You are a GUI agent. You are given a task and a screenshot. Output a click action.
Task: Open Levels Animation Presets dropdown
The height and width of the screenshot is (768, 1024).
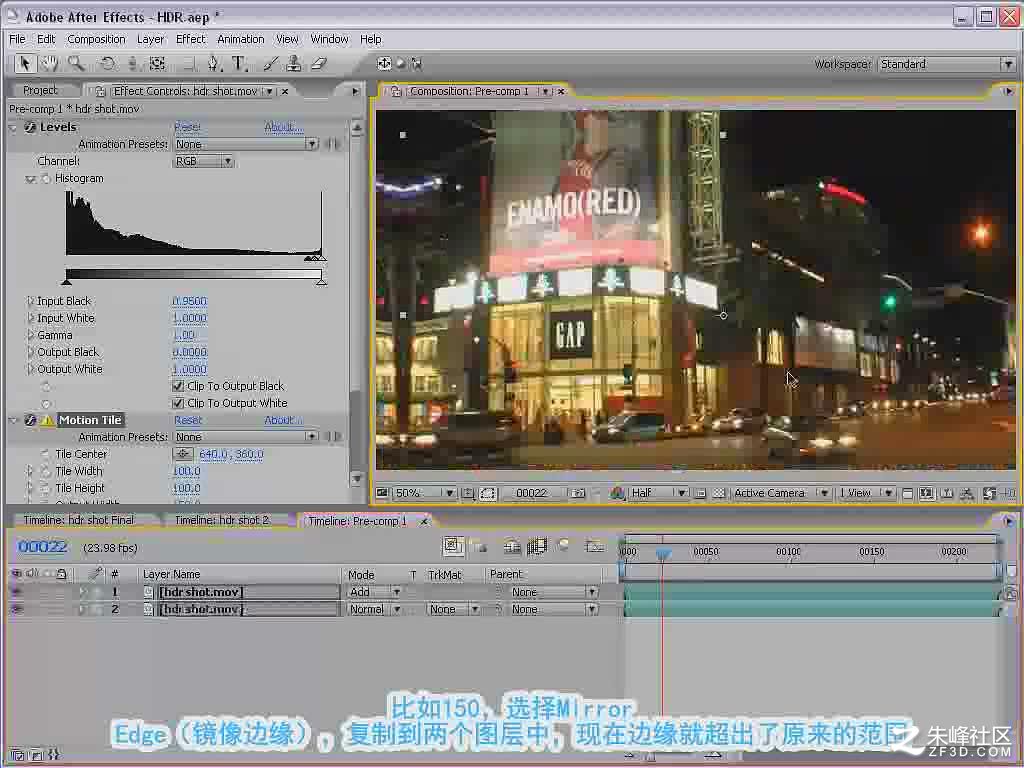pos(246,144)
